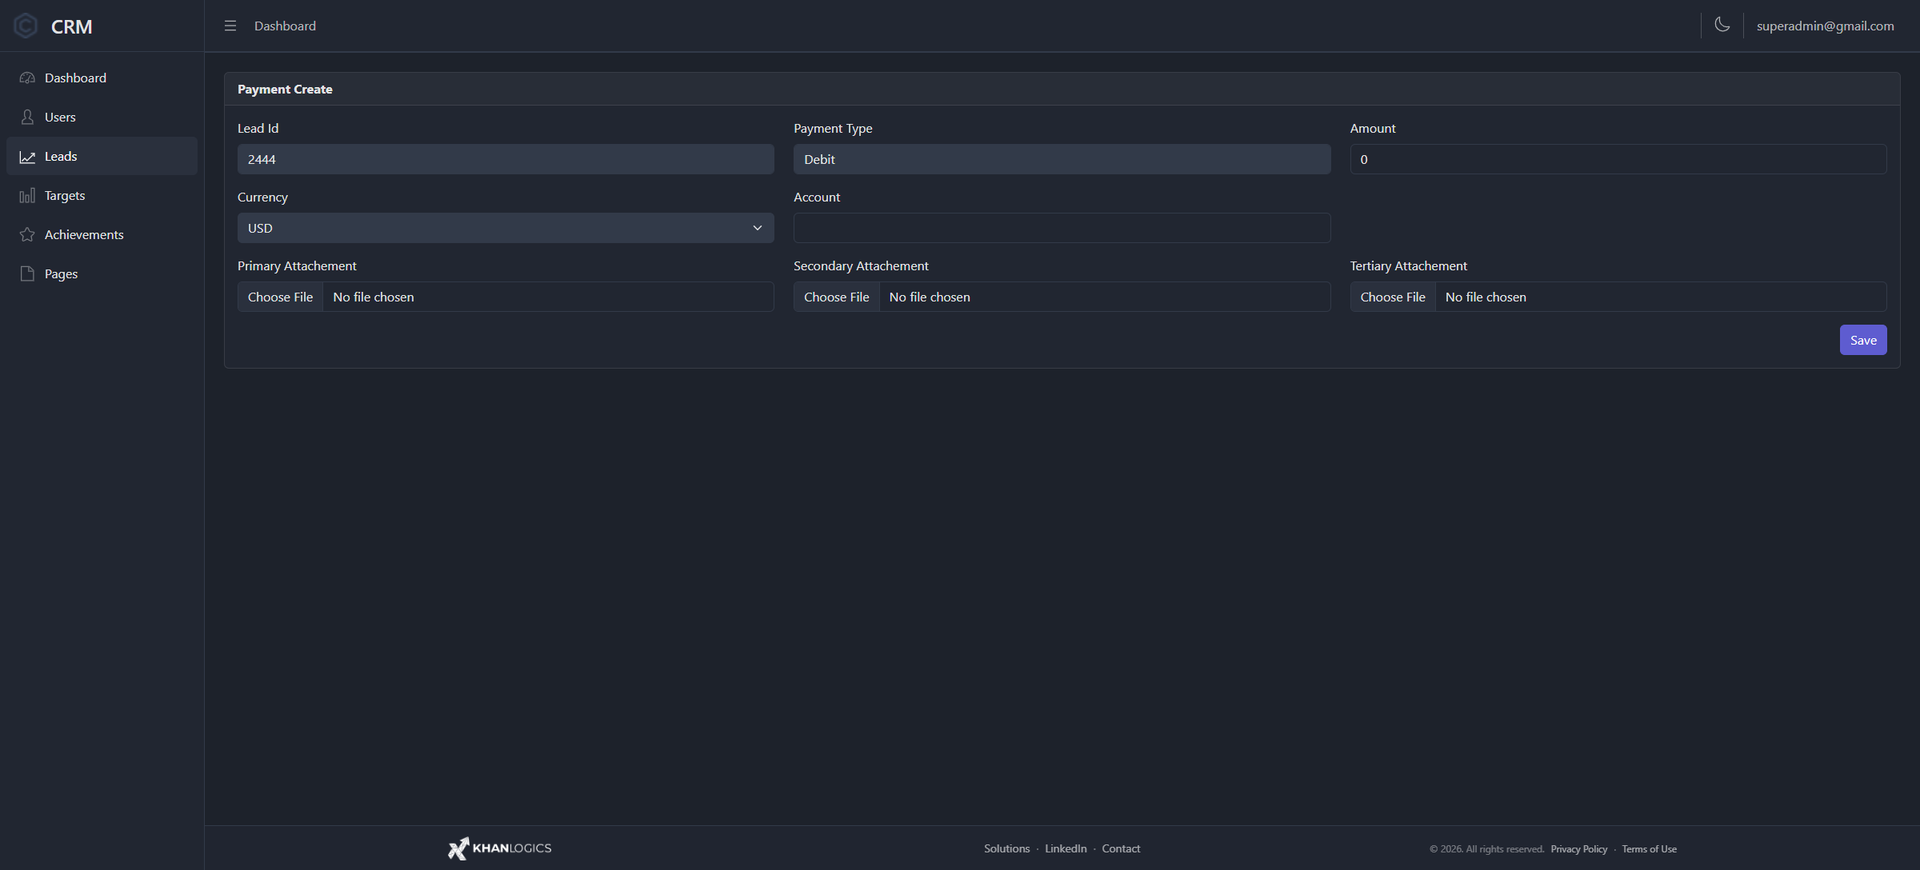Click the Dashboard speedometer icon
Image resolution: width=1920 pixels, height=870 pixels.
click(27, 78)
